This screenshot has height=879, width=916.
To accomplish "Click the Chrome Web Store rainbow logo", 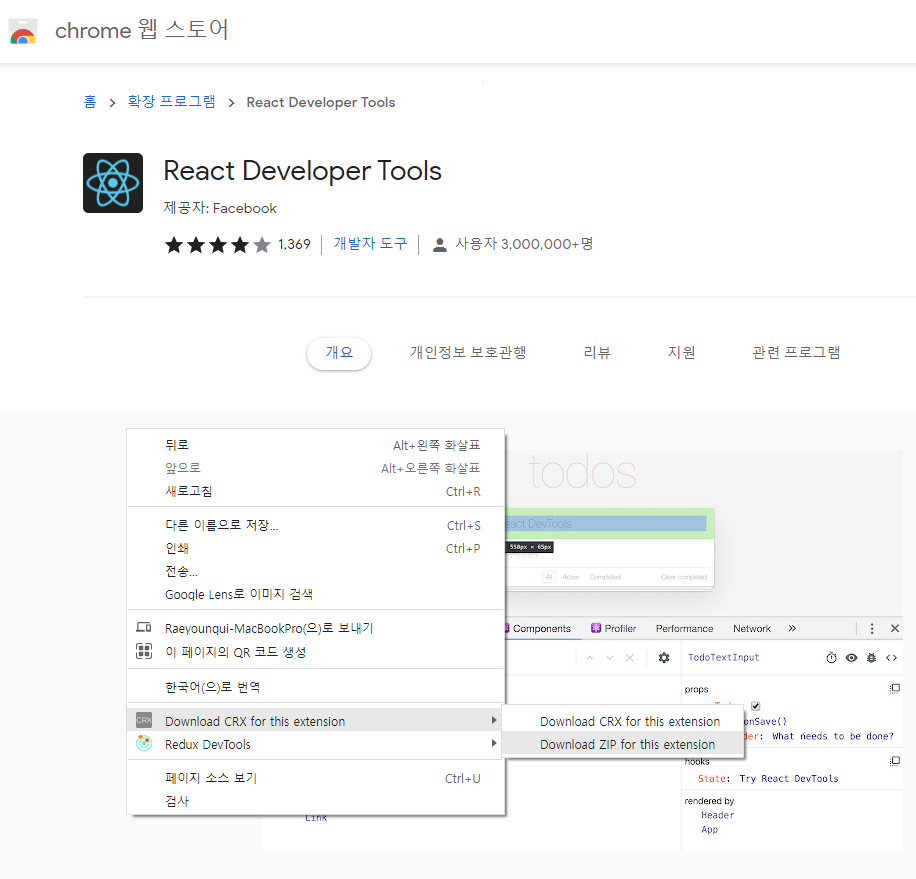I will tap(23, 32).
